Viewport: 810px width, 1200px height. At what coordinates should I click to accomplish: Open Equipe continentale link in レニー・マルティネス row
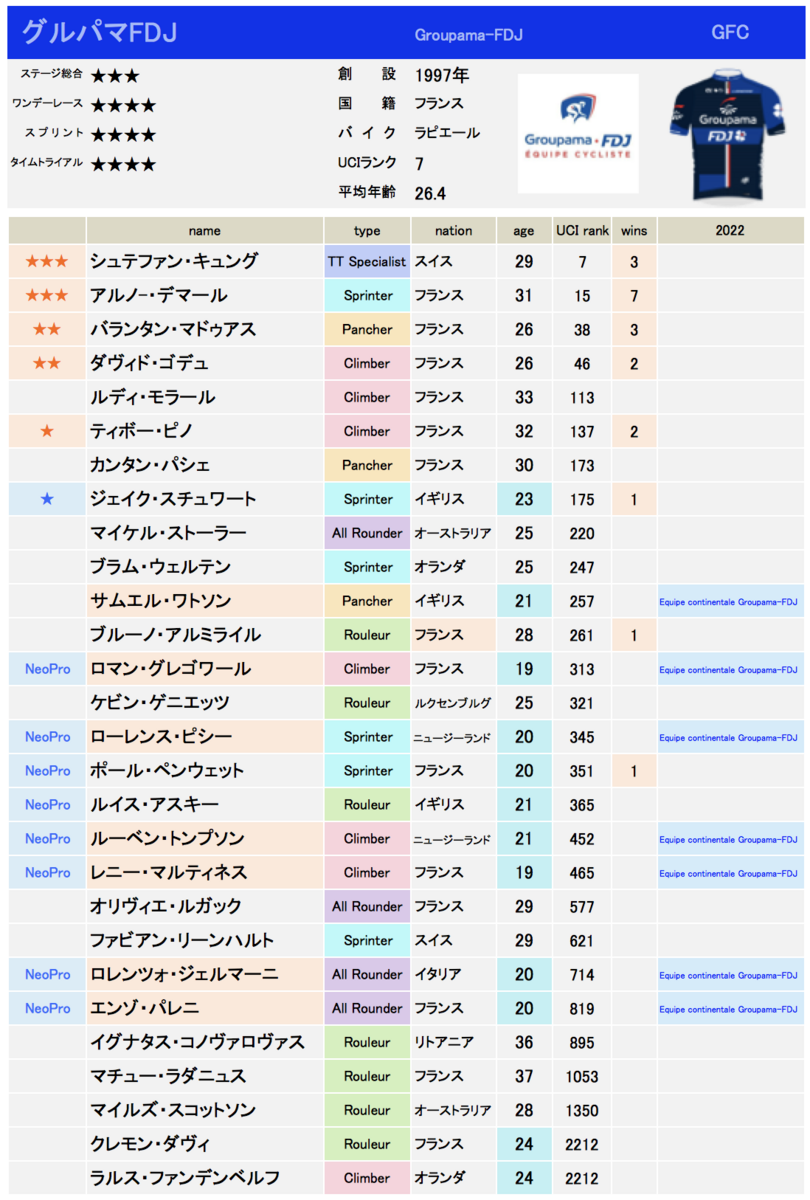729,873
